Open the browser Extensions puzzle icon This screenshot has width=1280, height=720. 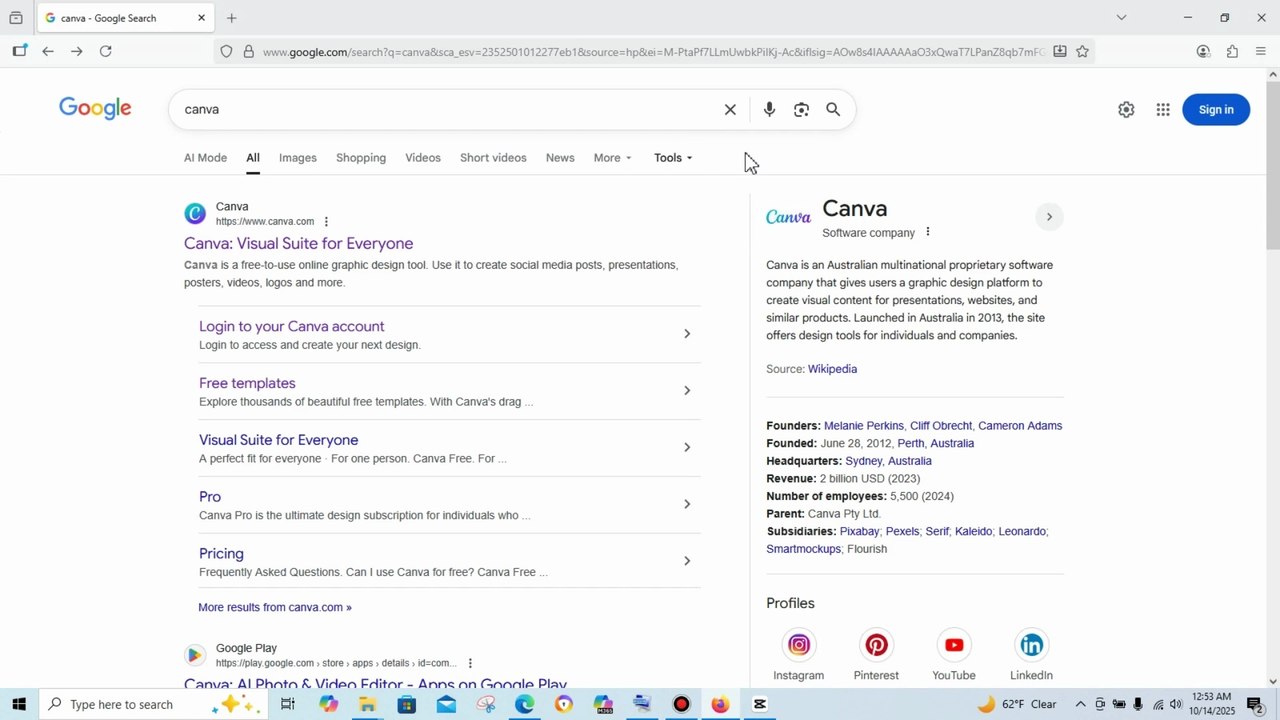[1232, 52]
